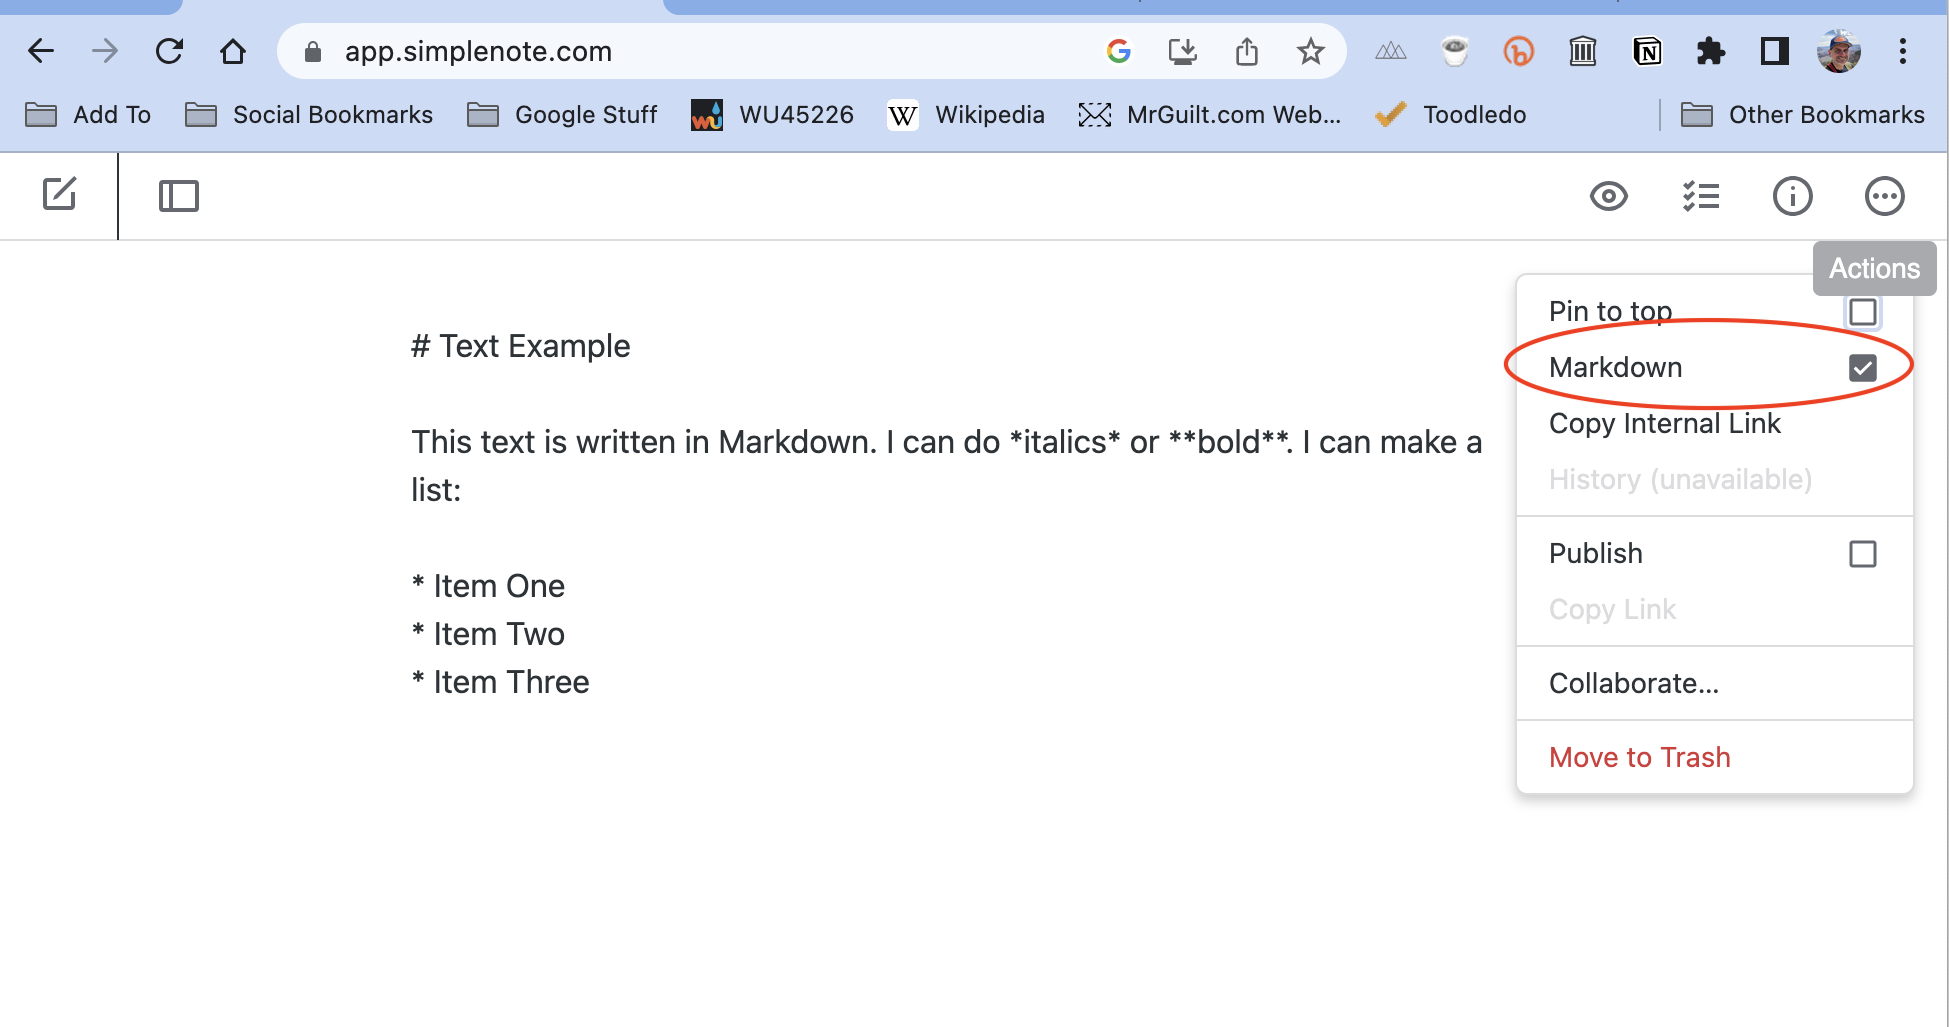This screenshot has width=1949, height=1027.
Task: Check the Publish checkbox
Action: tap(1862, 553)
